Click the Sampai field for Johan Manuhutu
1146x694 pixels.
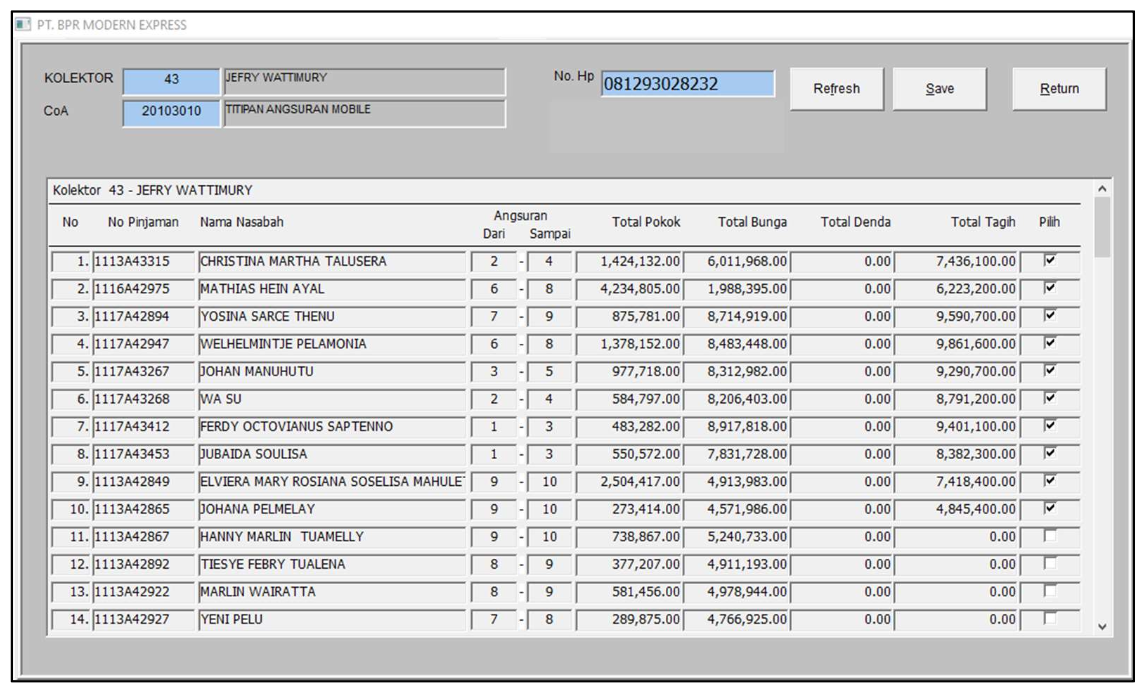[549, 372]
